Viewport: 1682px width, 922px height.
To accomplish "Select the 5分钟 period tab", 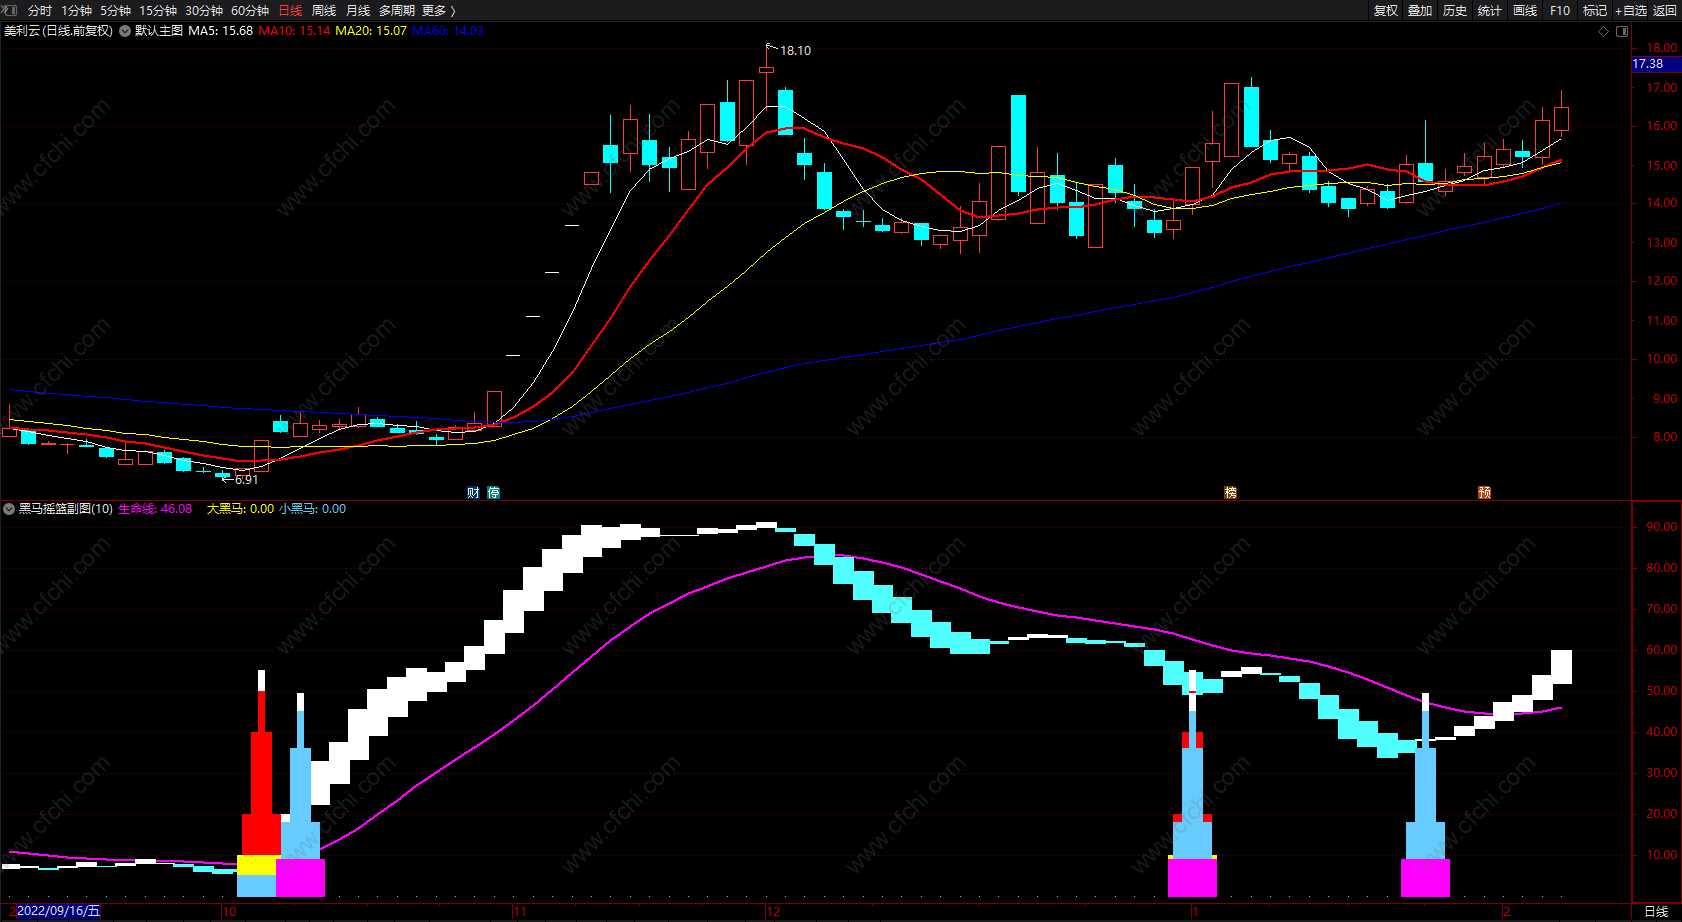I will 115,11.
